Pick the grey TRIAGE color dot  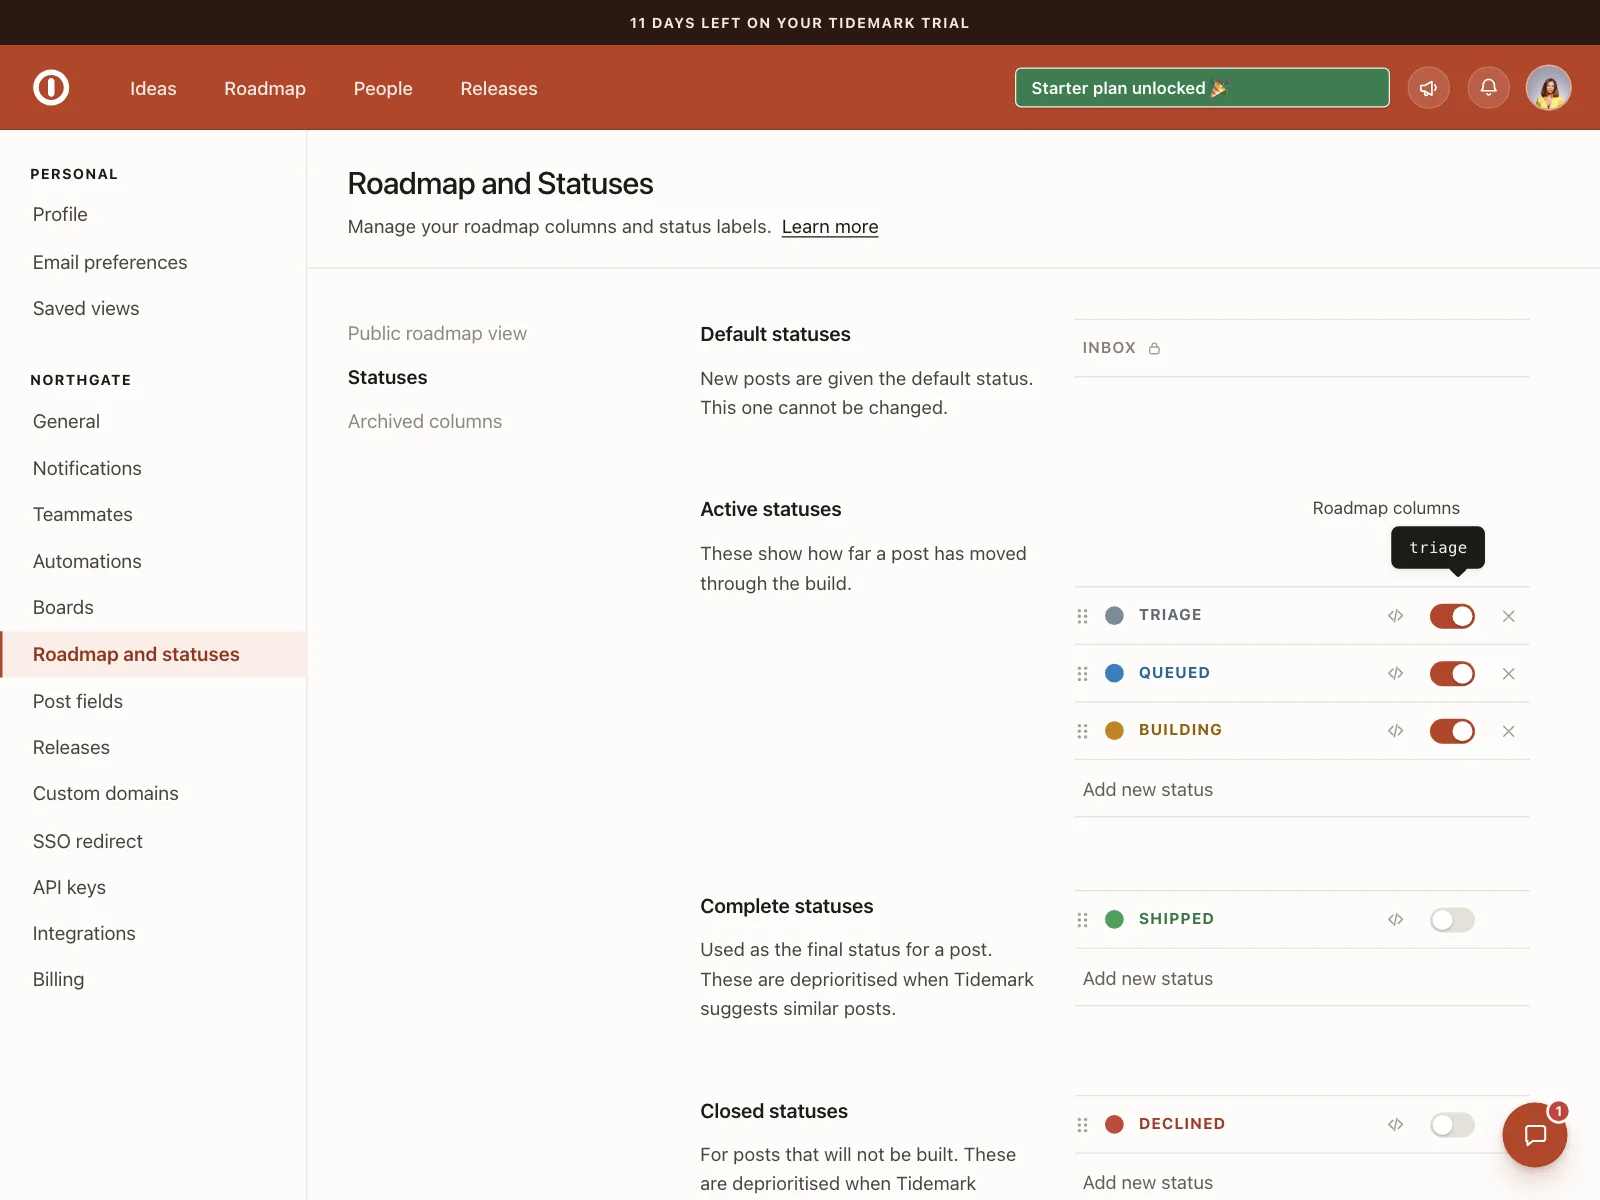pyautogui.click(x=1114, y=616)
